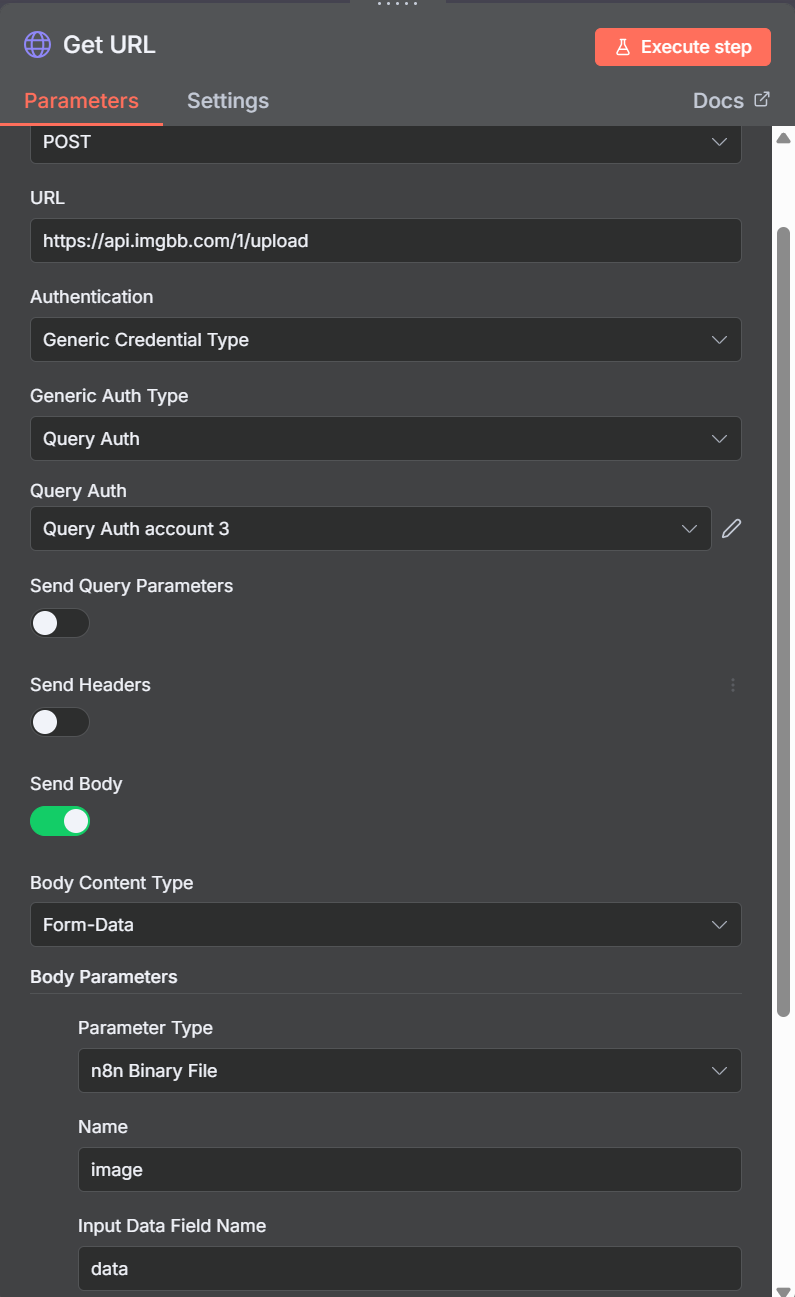Open the Query Auth account 3 dropdown
This screenshot has height=1297, width=795.
tap(371, 528)
